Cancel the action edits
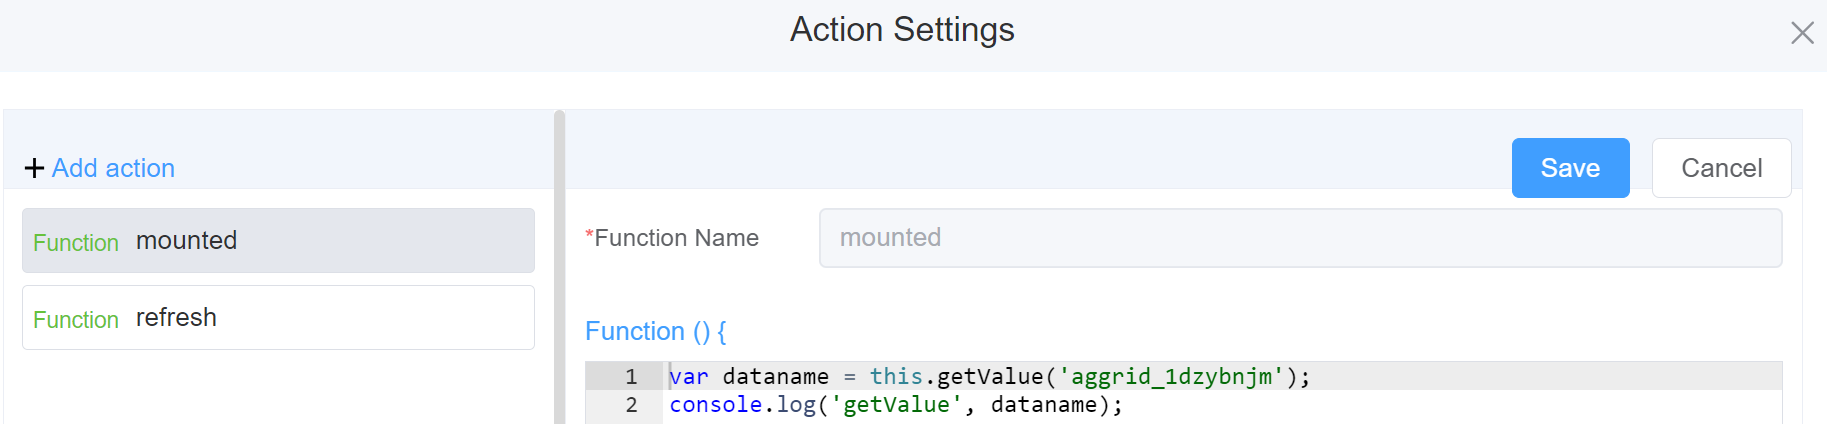Screen dimensions: 1827x424 point(1720,168)
